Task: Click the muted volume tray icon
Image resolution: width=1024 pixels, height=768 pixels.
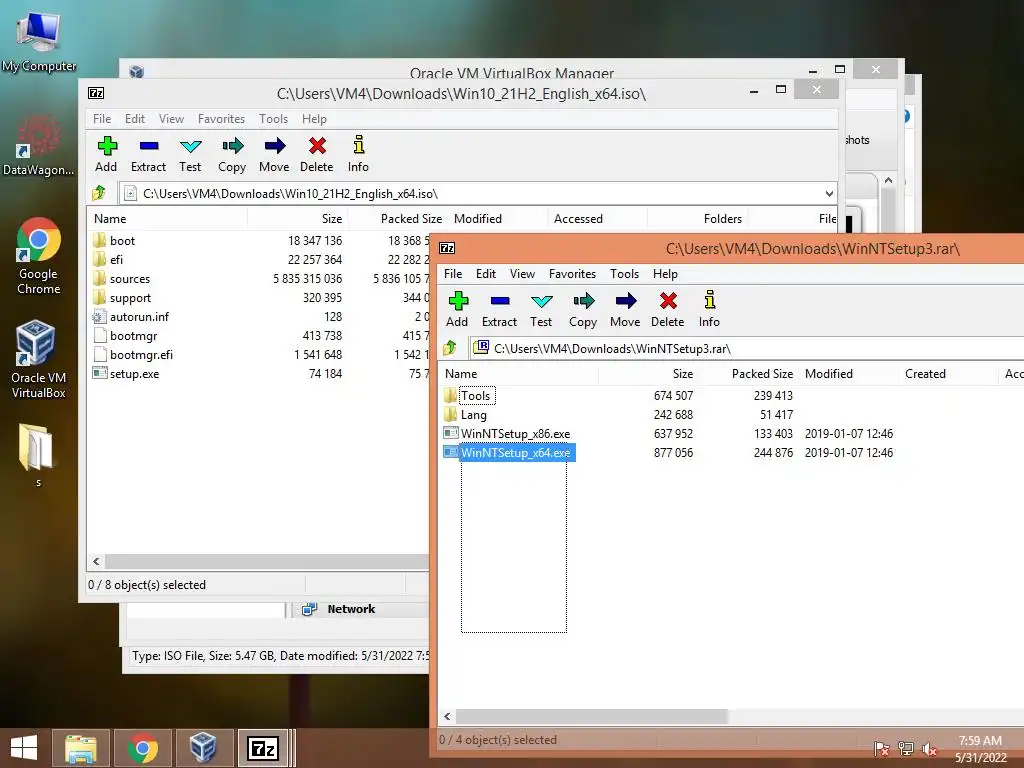Action: tap(930, 748)
